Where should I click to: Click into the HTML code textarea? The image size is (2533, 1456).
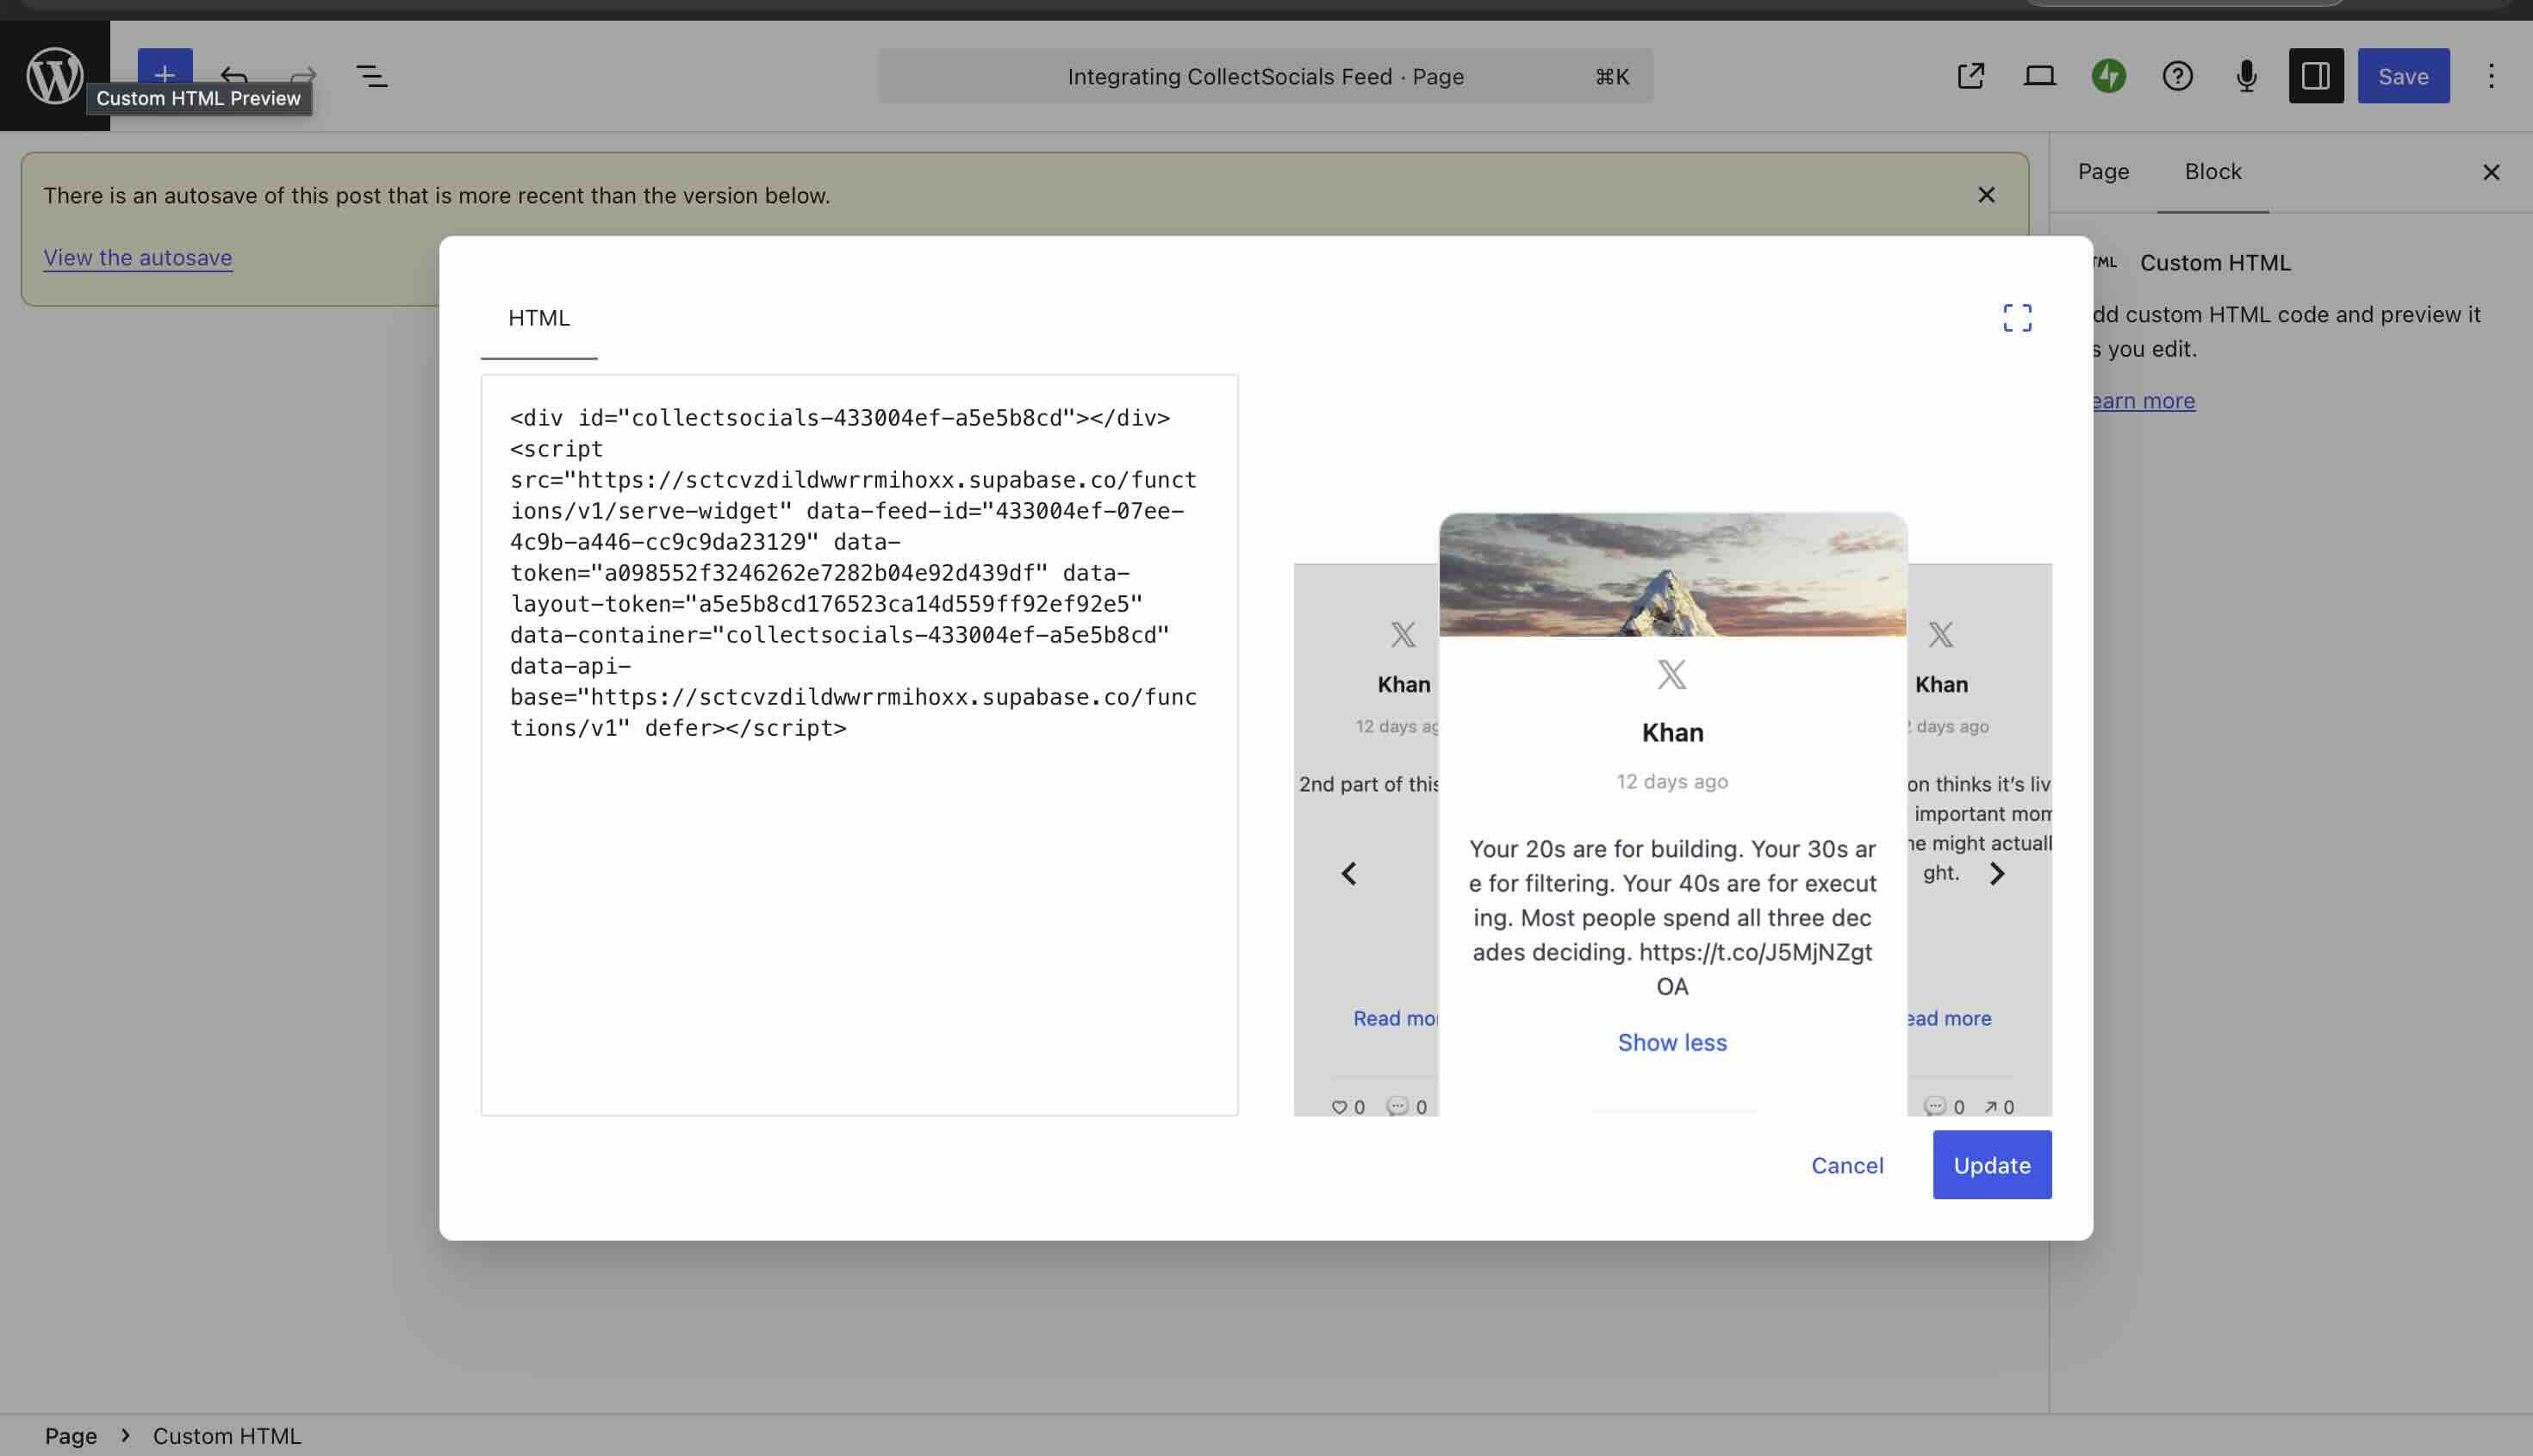[x=859, y=745]
